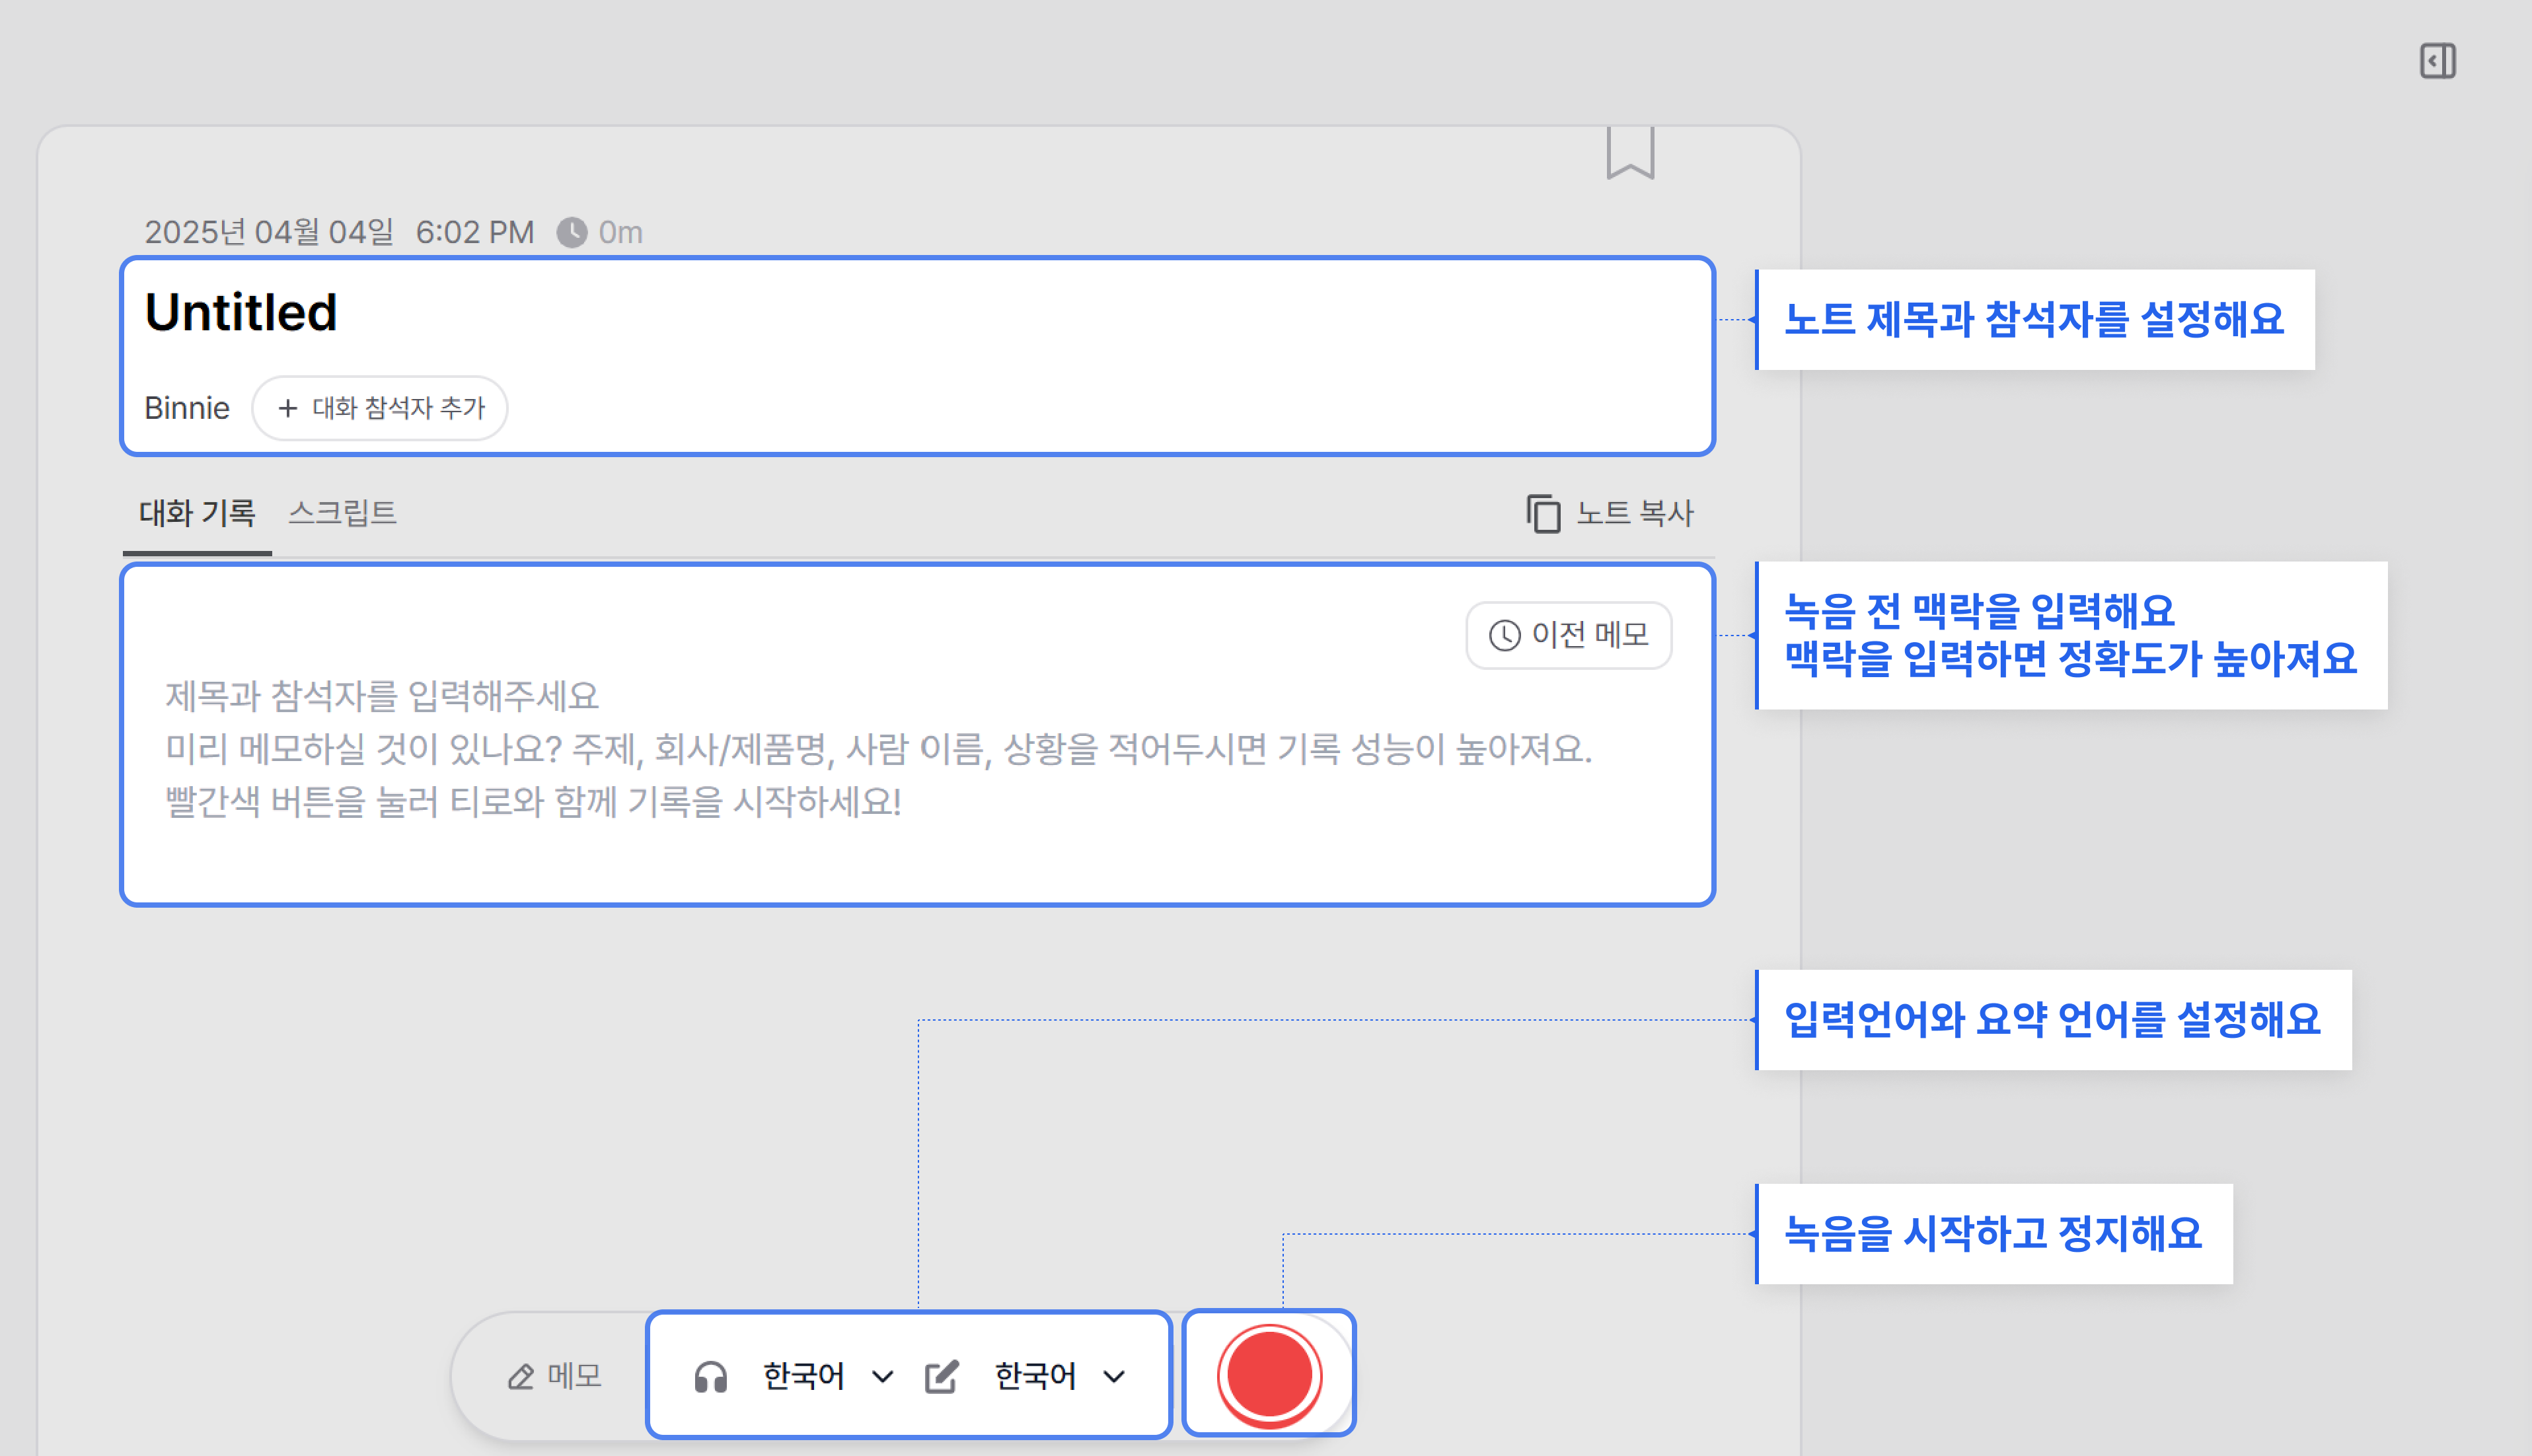Click the Untitled title field
This screenshot has height=1456, width=2532.
[x=241, y=313]
